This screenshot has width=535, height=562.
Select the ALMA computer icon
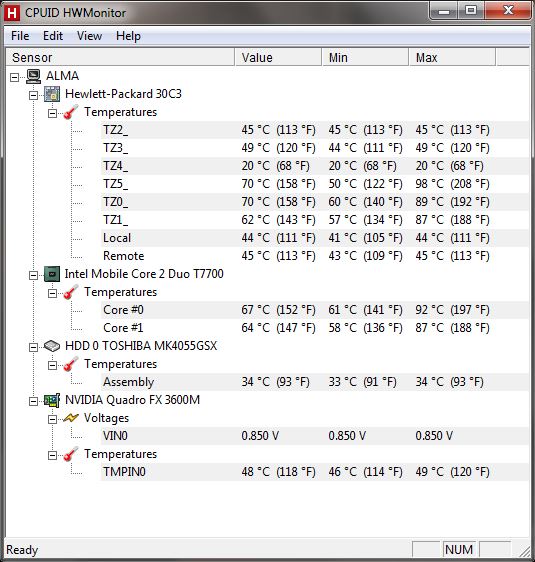coord(33,76)
